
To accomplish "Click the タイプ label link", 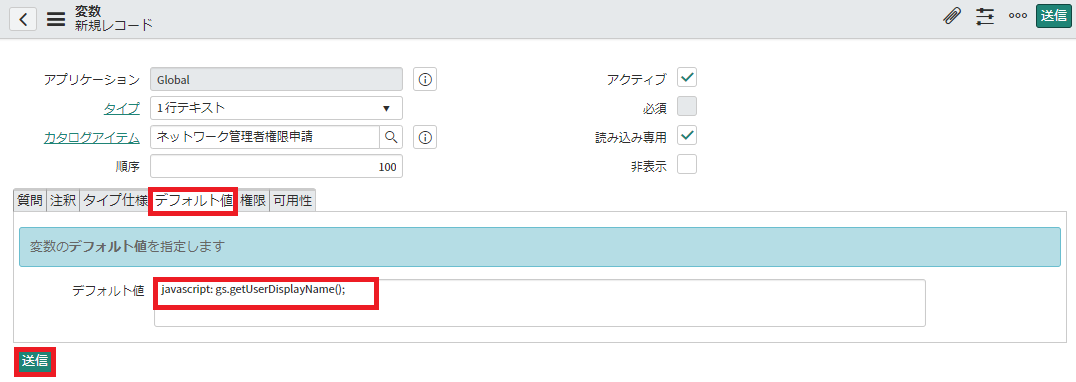I will 121,108.
